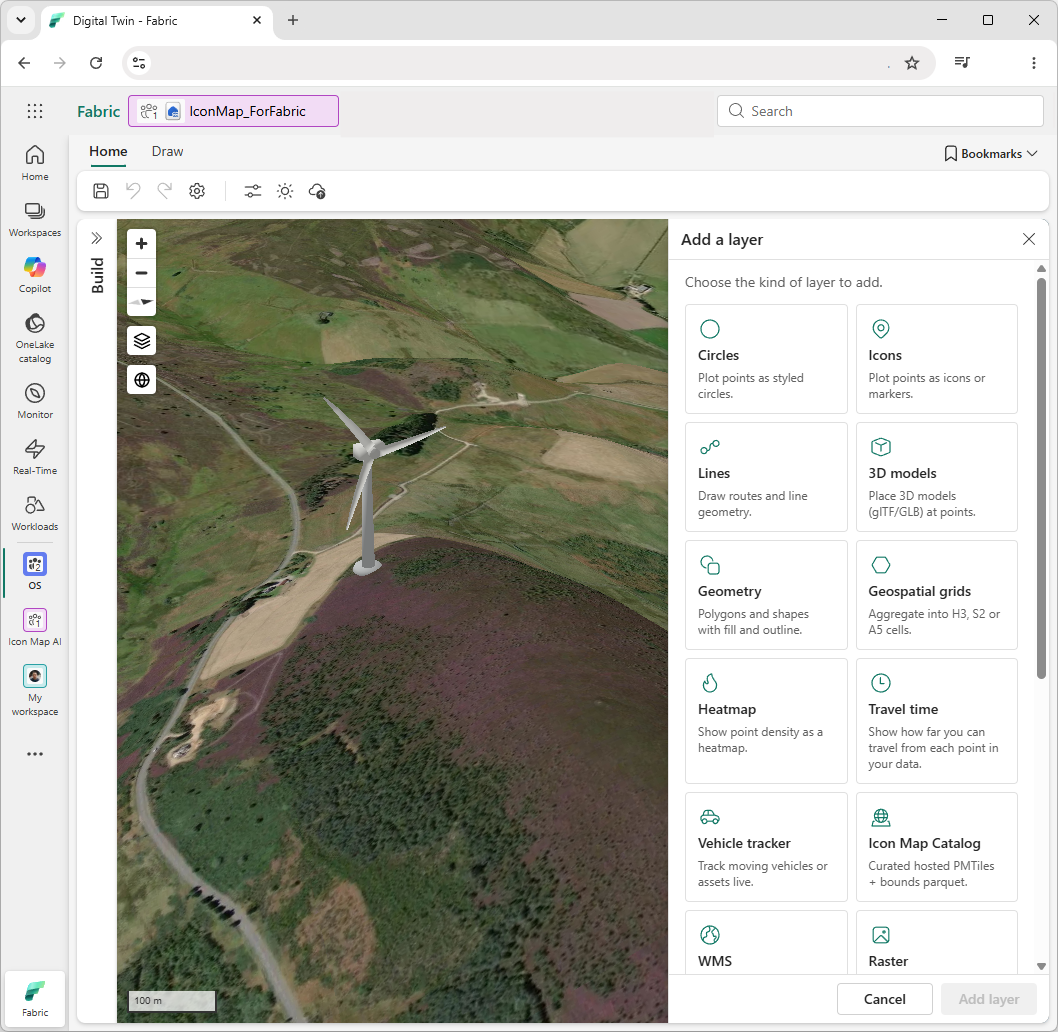Select the Travel time layer card
Screen dimensions: 1058x1032
point(937,721)
